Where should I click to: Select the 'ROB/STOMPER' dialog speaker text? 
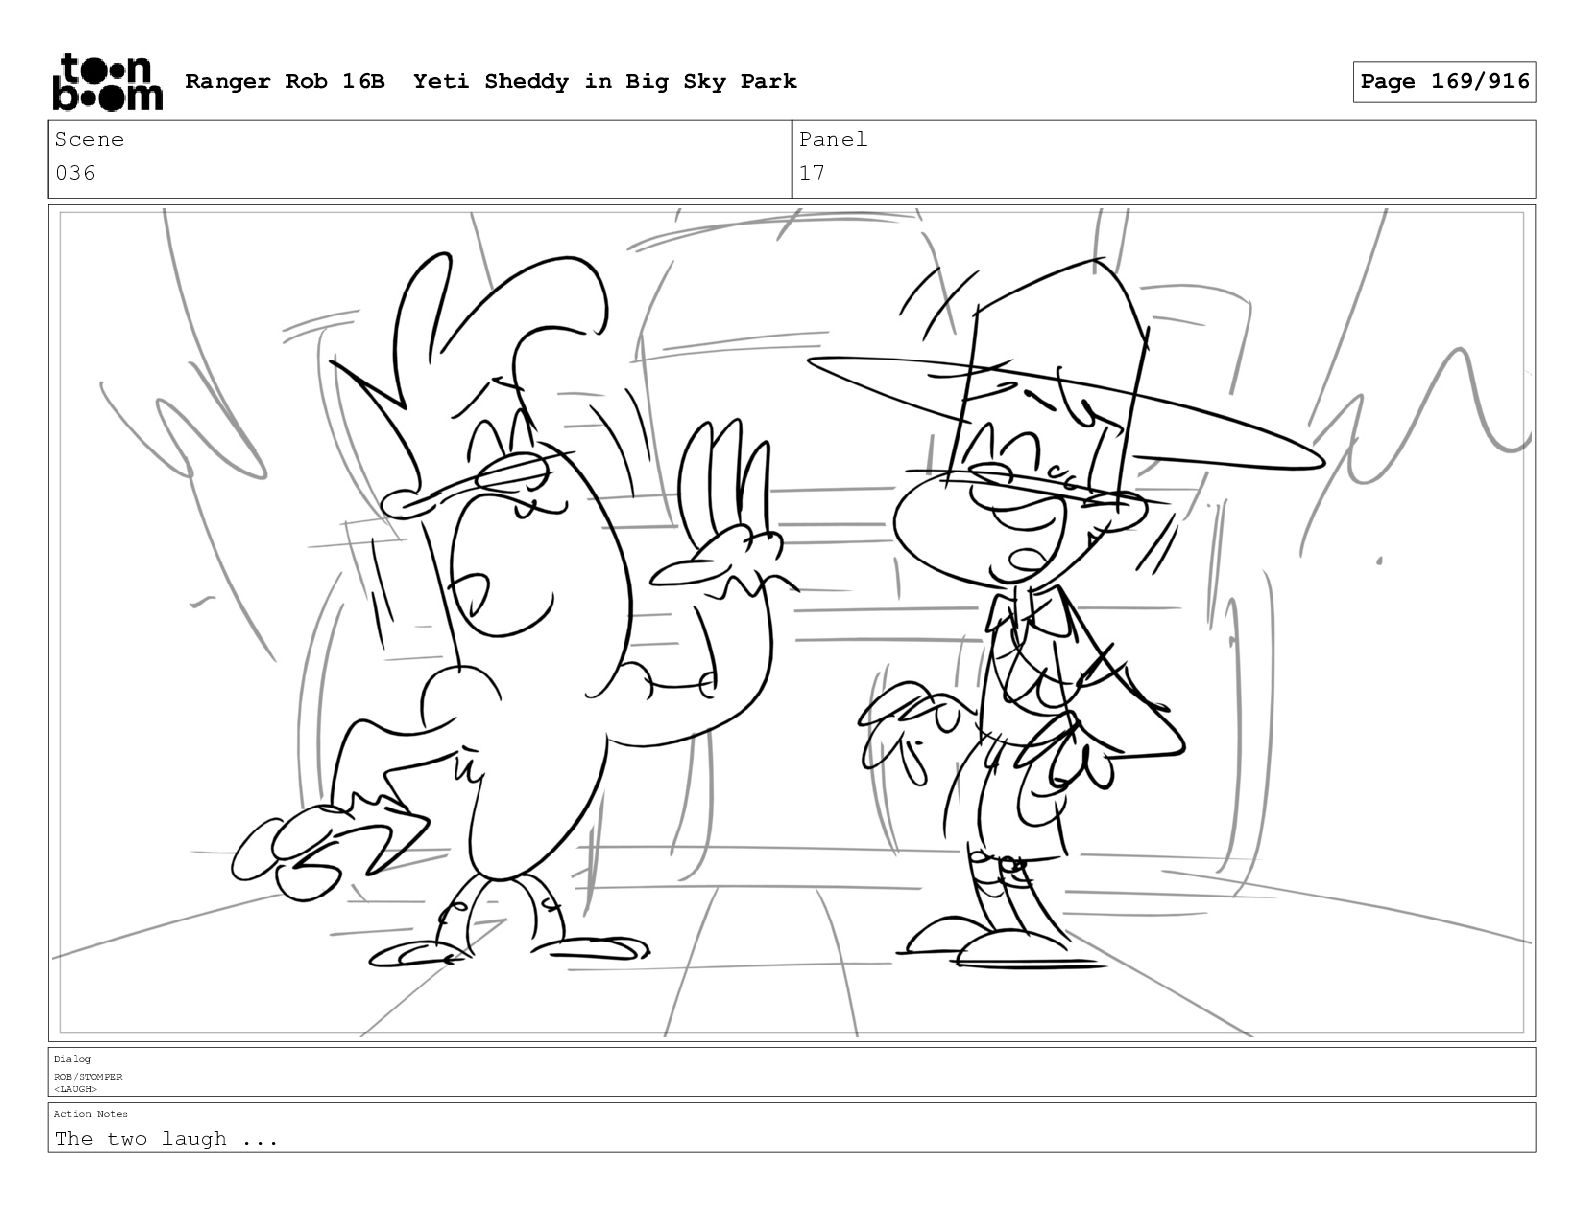tap(88, 1077)
